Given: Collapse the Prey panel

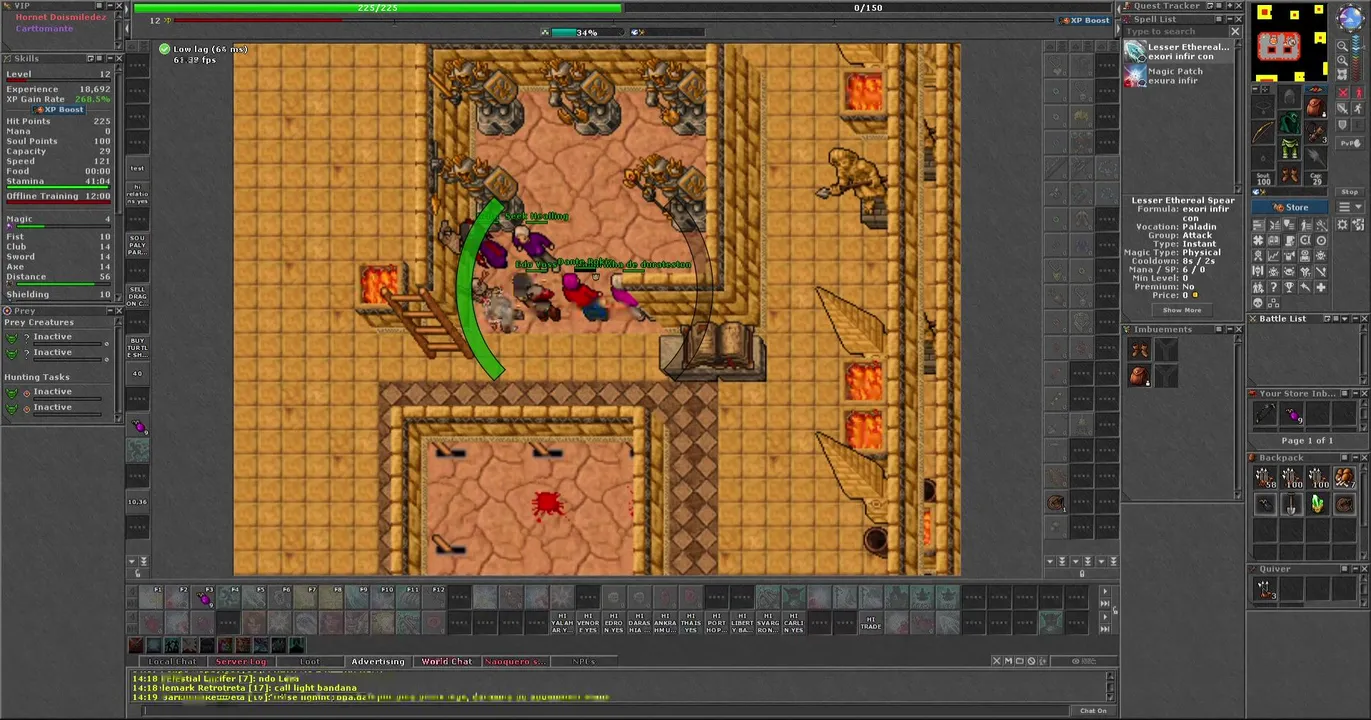Looking at the screenshot, I should (110, 311).
